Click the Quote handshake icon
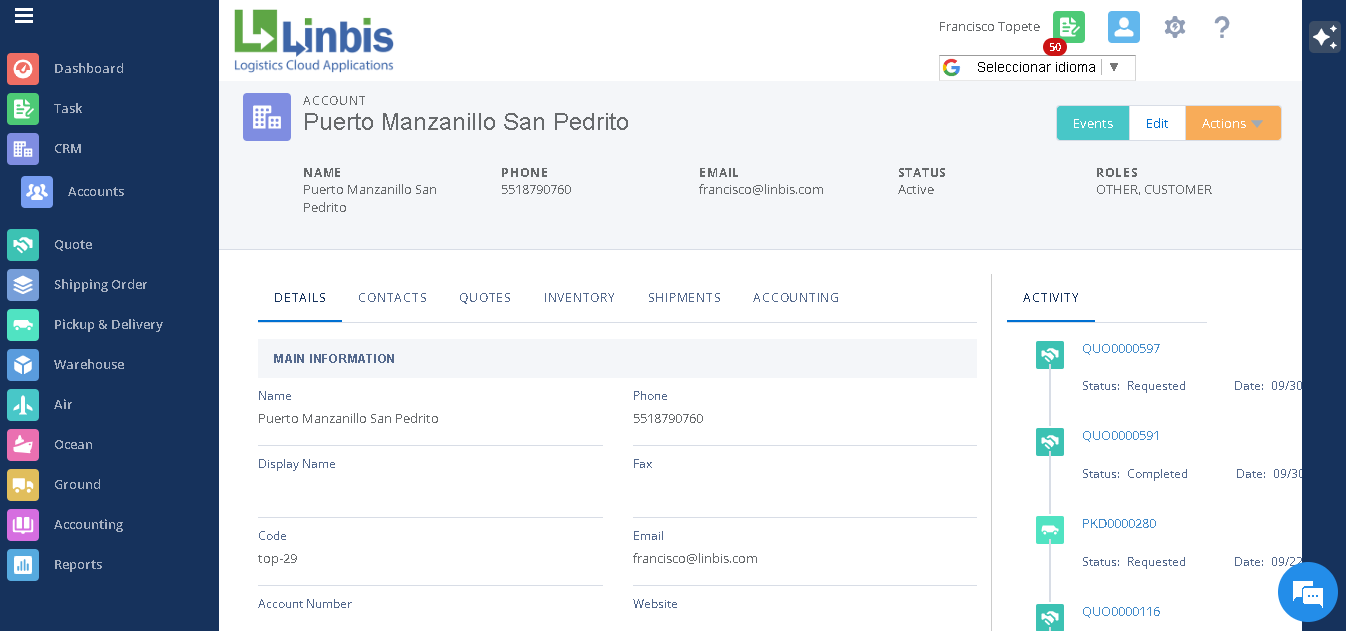 pos(23,245)
